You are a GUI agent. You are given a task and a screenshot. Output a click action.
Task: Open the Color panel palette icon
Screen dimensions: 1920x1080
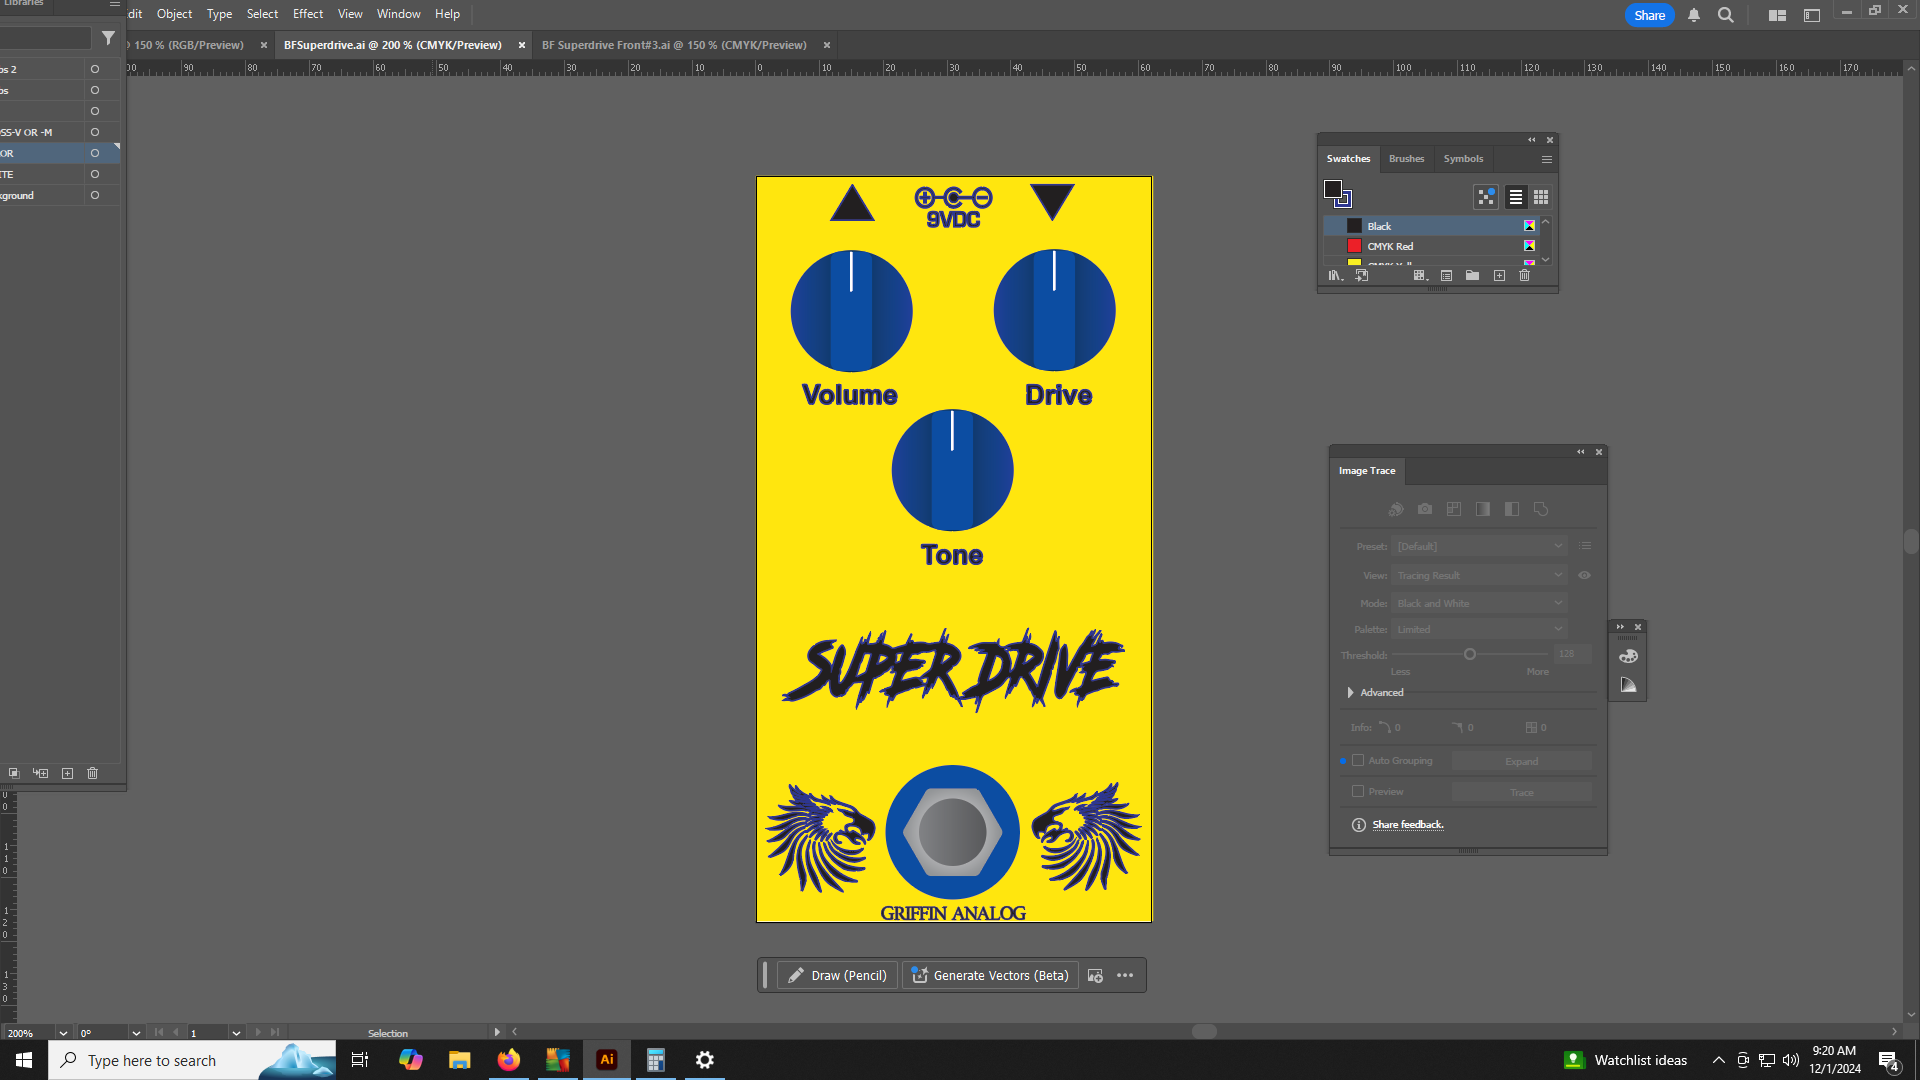[1628, 656]
